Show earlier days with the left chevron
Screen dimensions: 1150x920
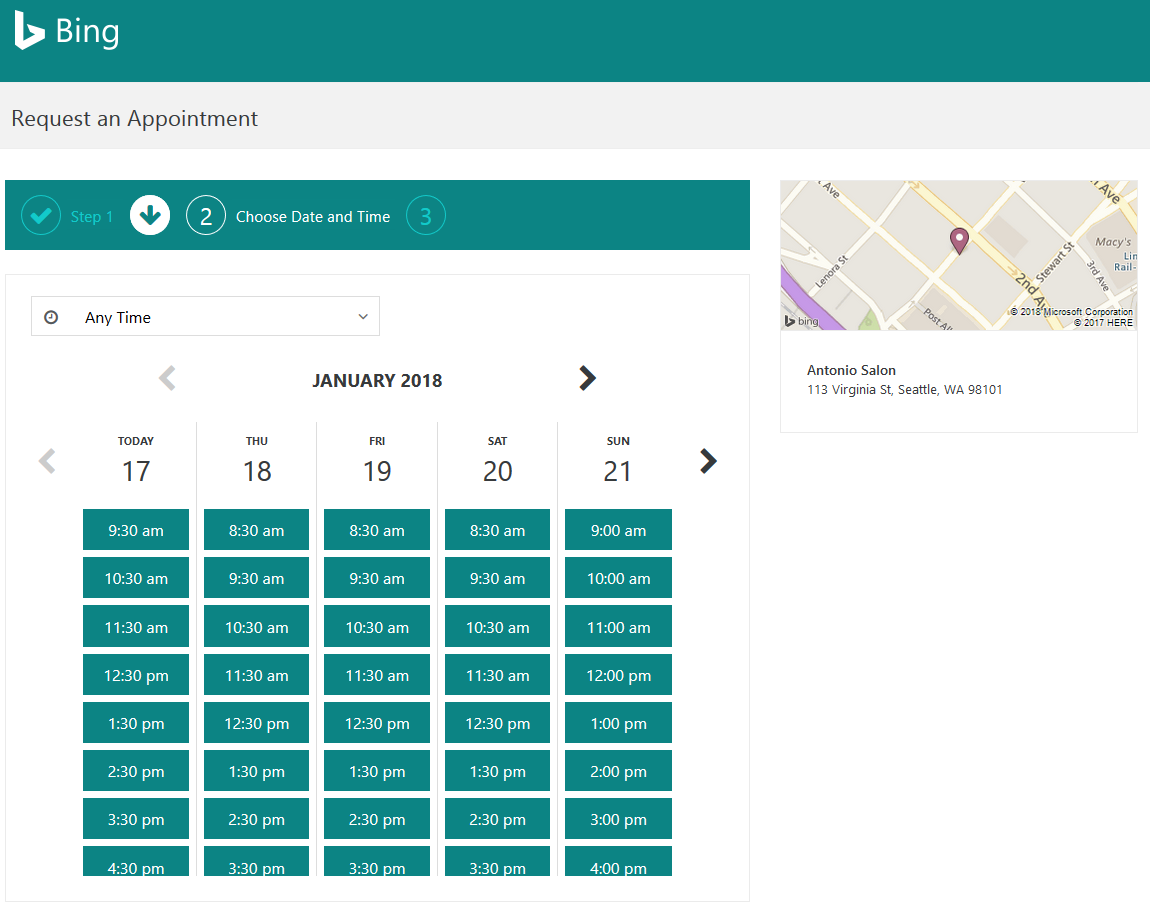(46, 461)
